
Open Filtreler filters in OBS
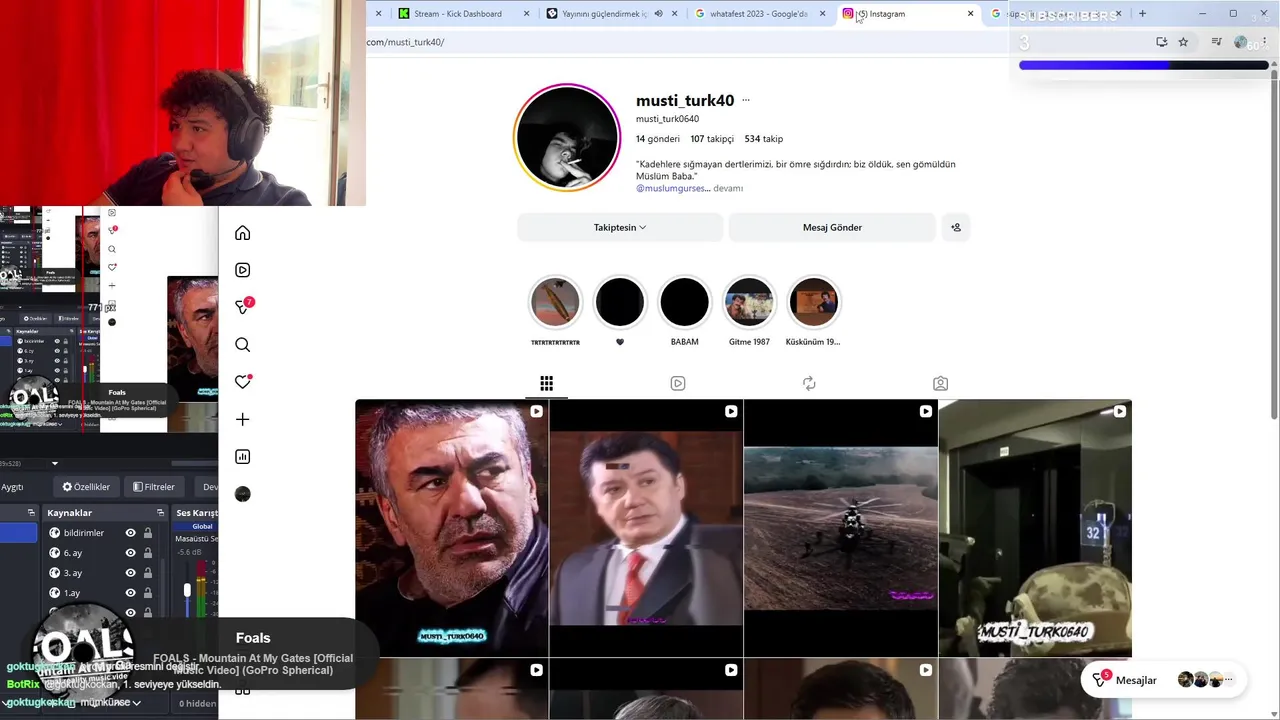(153, 487)
